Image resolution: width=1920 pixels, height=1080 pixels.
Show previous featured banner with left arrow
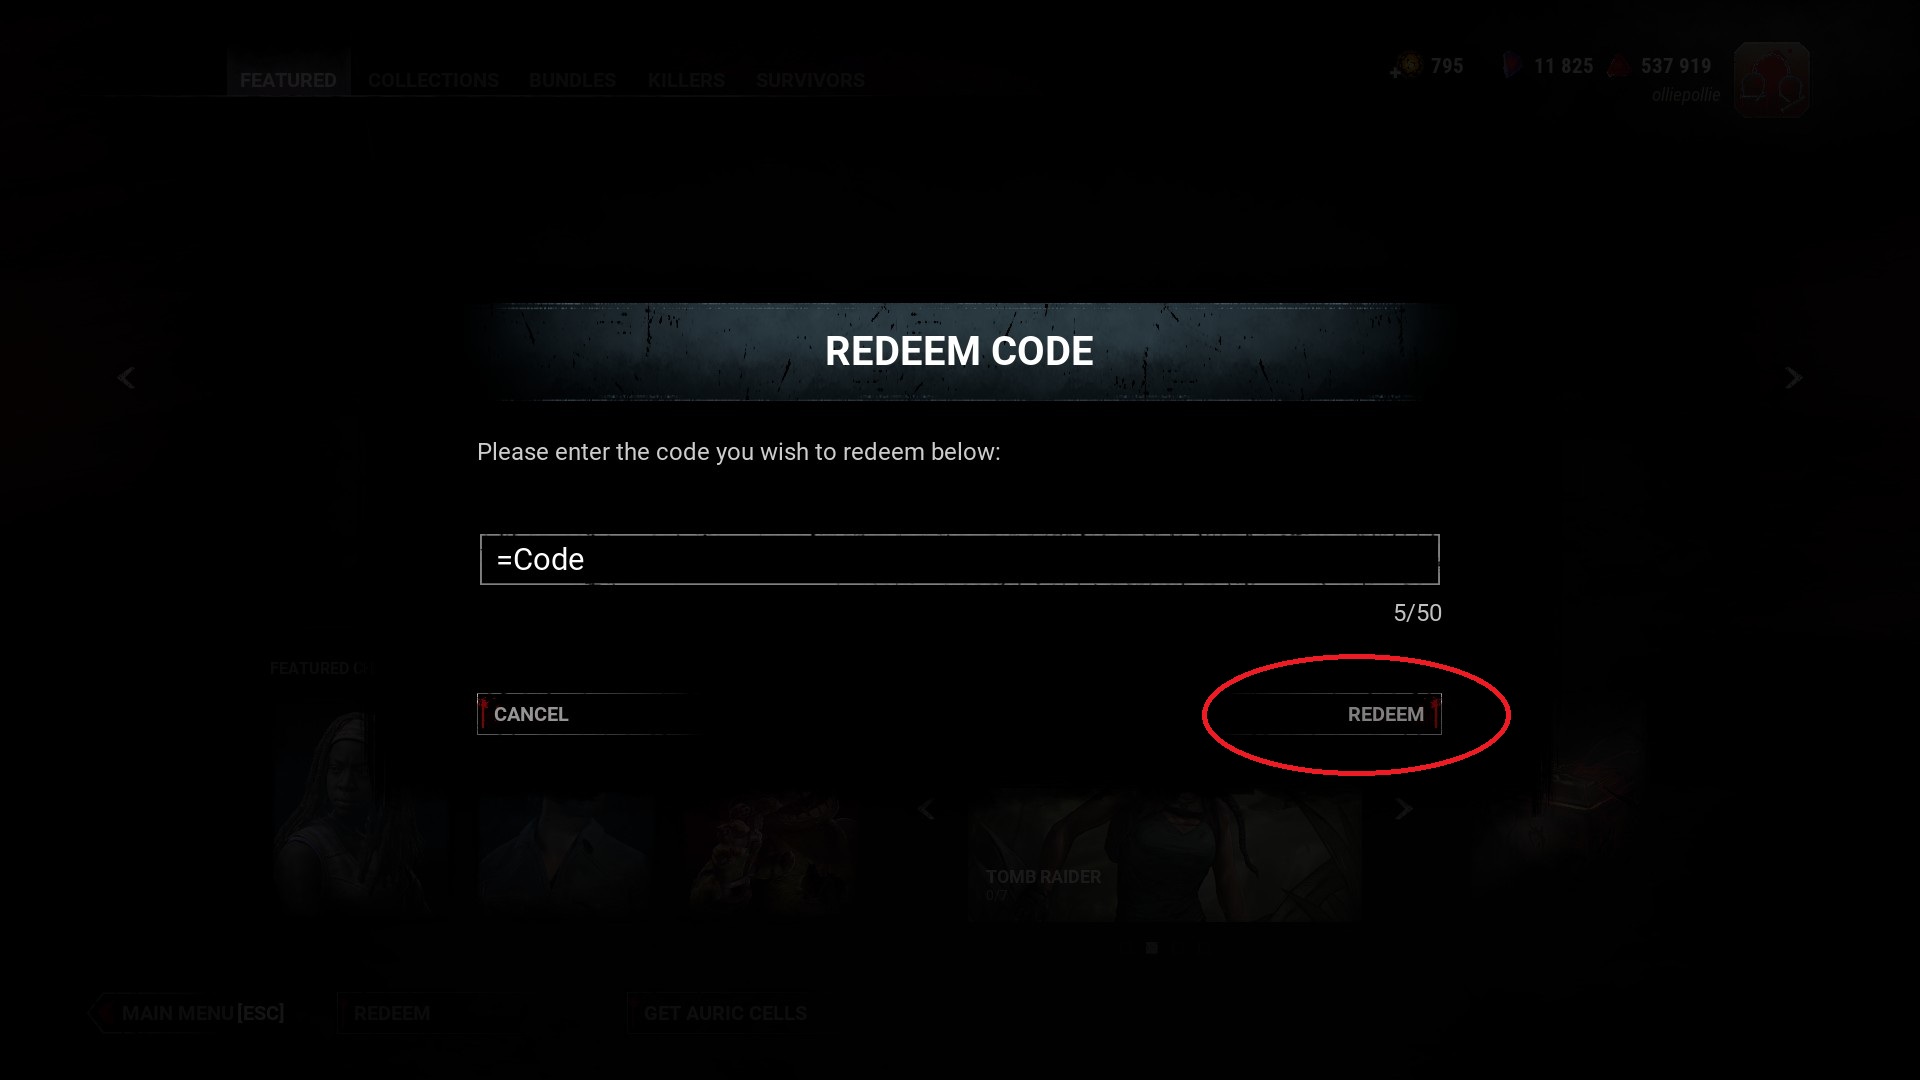click(126, 377)
